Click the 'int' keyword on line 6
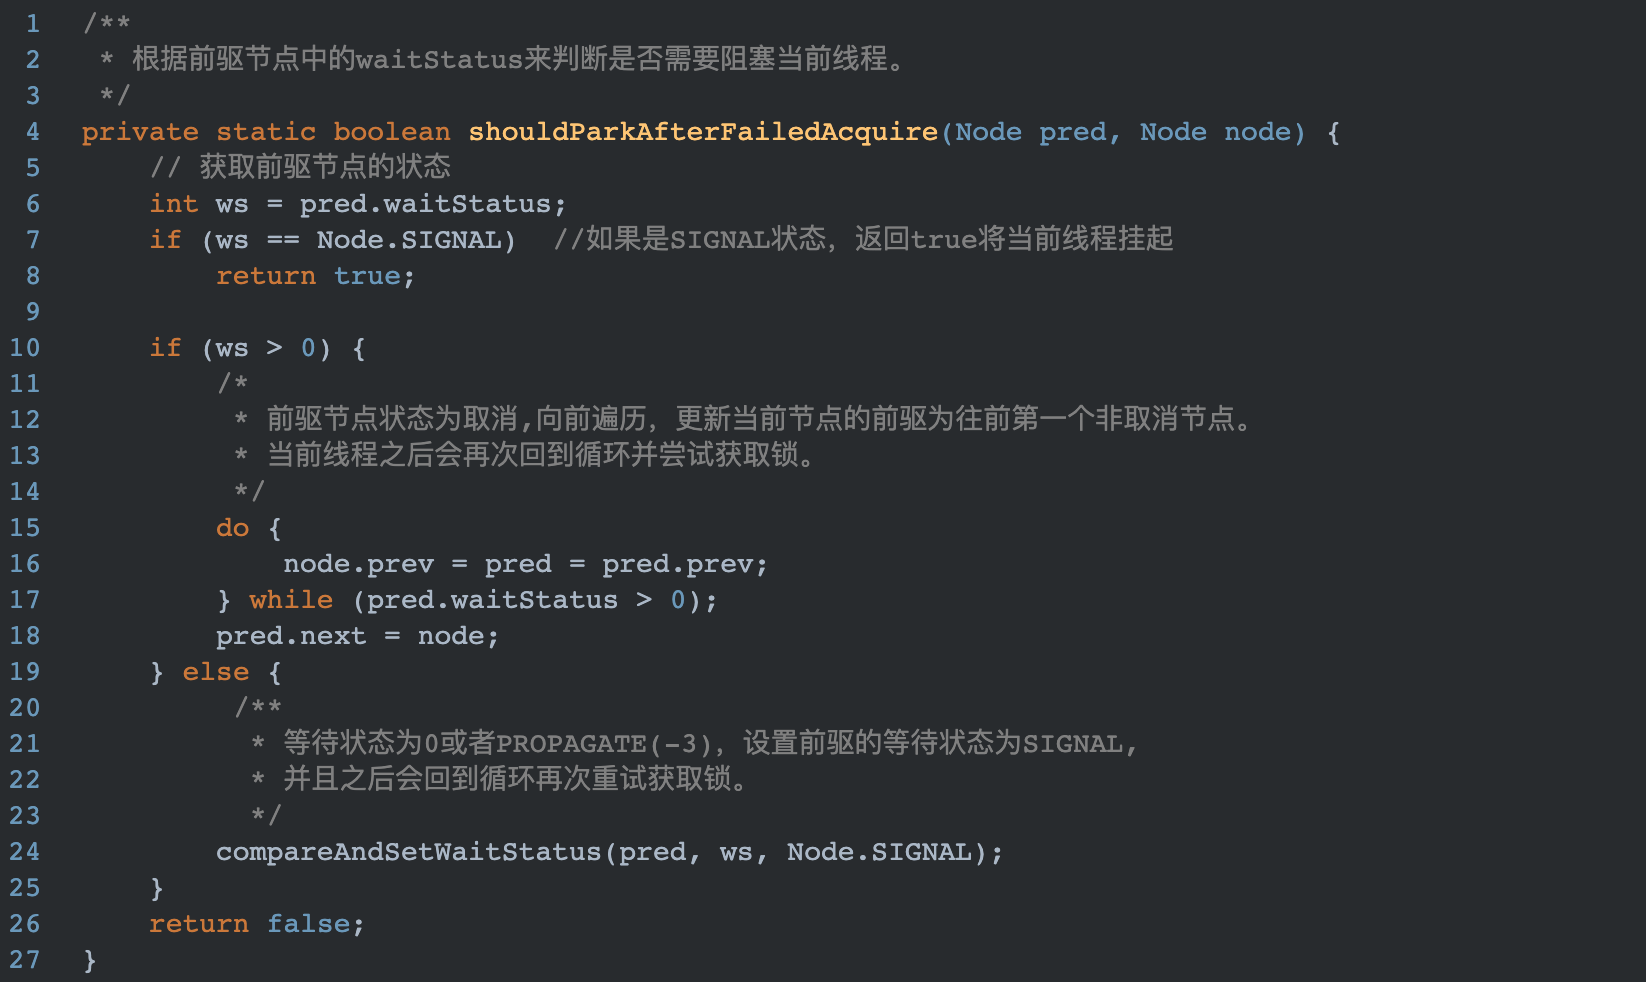1646x982 pixels. pyautogui.click(x=174, y=204)
